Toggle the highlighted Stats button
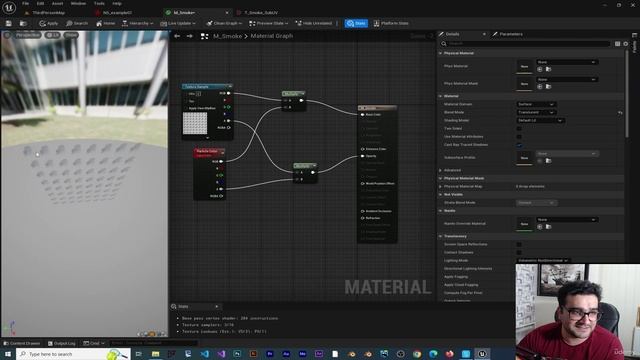The height and width of the screenshot is (360, 640). point(356,24)
